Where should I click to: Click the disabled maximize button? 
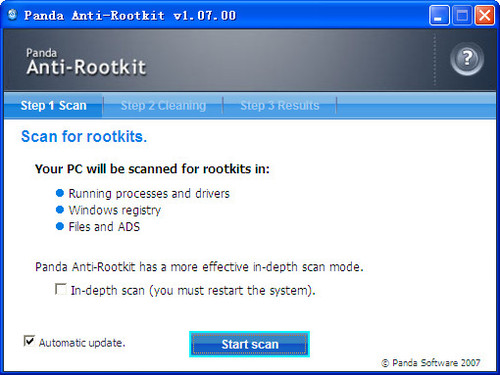(462, 15)
